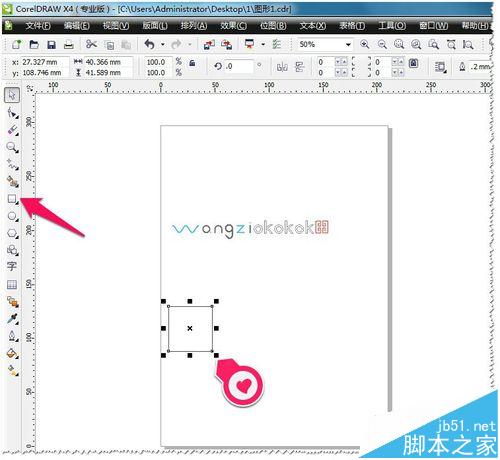Expand the redo history dropdown arrow

pos(190,44)
